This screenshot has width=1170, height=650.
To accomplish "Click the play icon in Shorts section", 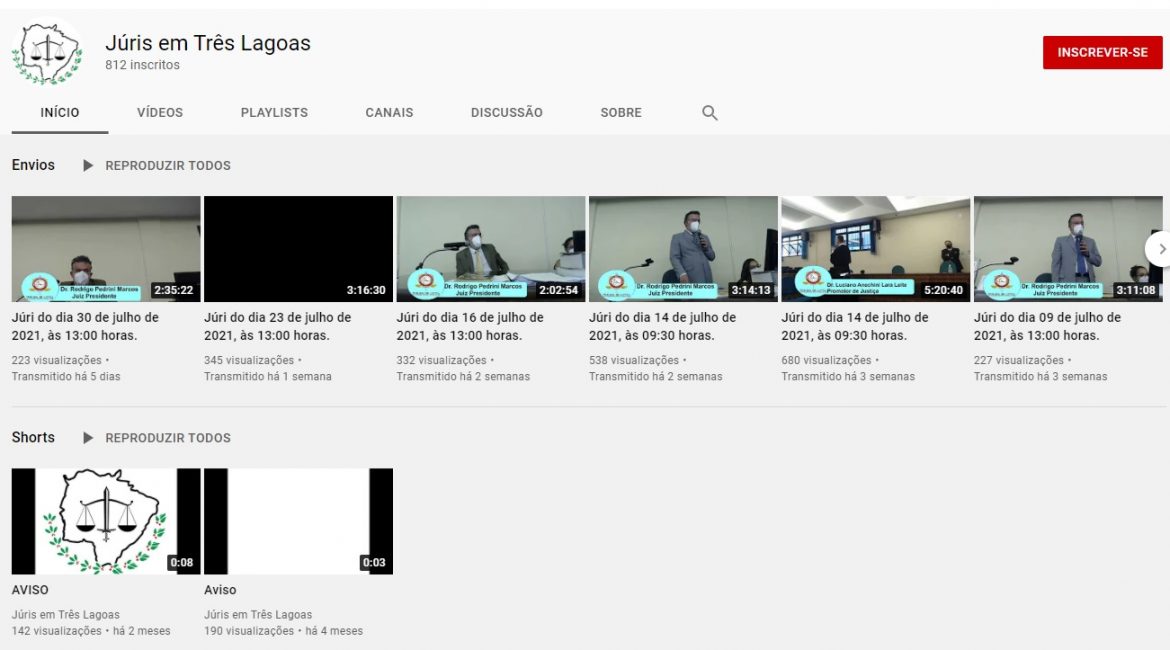I will [88, 438].
